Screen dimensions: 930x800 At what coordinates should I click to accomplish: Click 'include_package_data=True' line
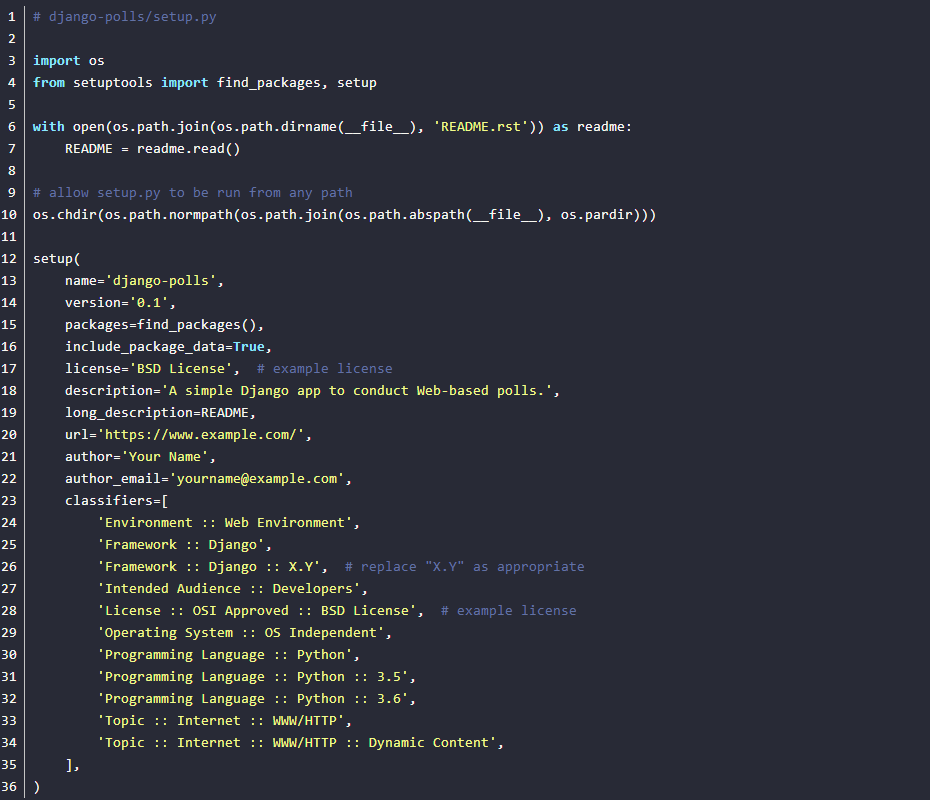(x=168, y=346)
